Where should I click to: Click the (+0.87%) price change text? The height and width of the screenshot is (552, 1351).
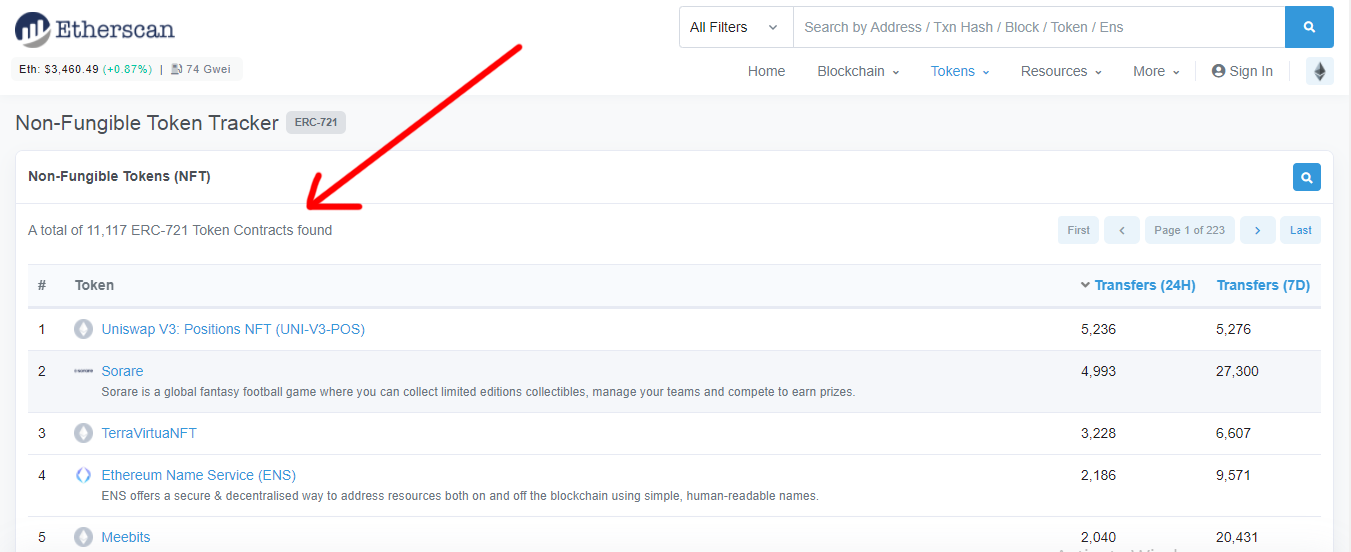tap(127, 69)
